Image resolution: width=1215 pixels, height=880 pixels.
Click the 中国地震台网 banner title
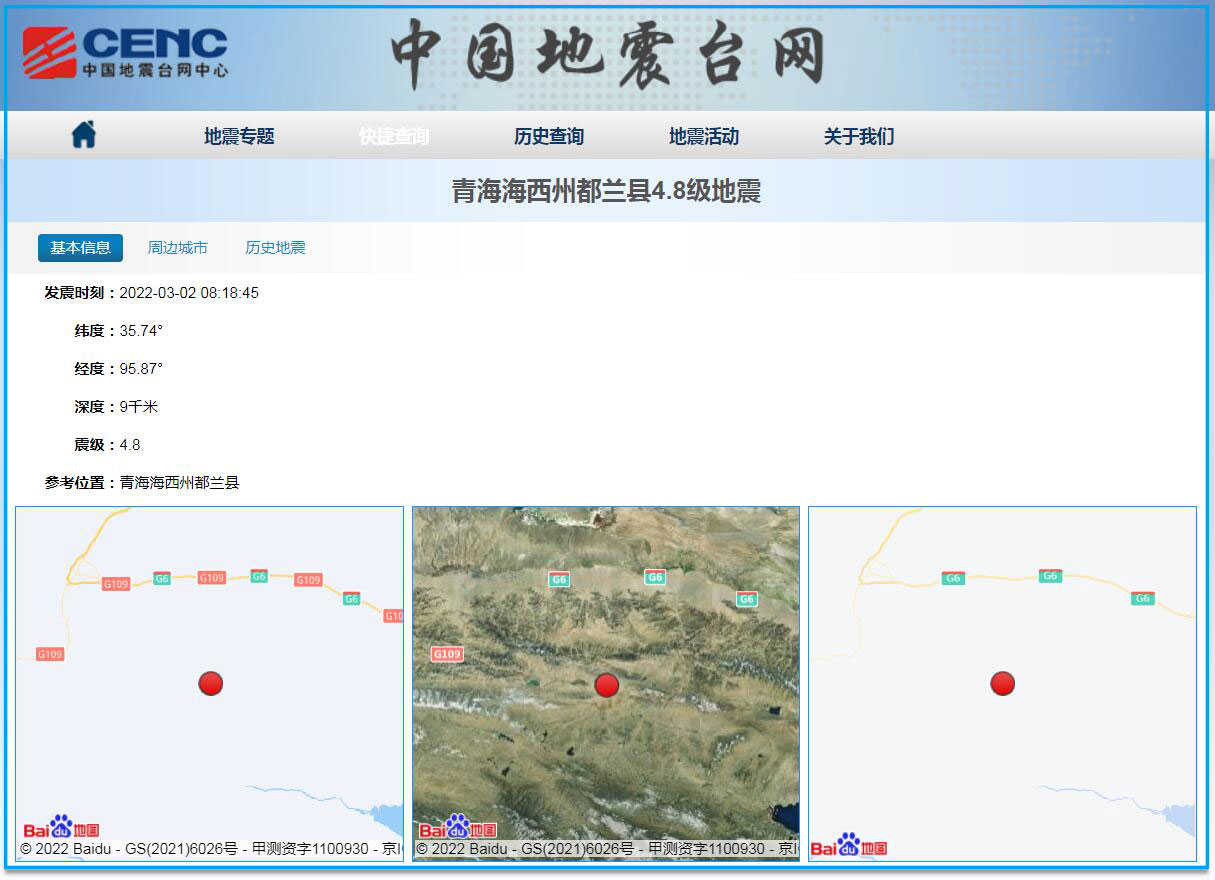click(607, 55)
